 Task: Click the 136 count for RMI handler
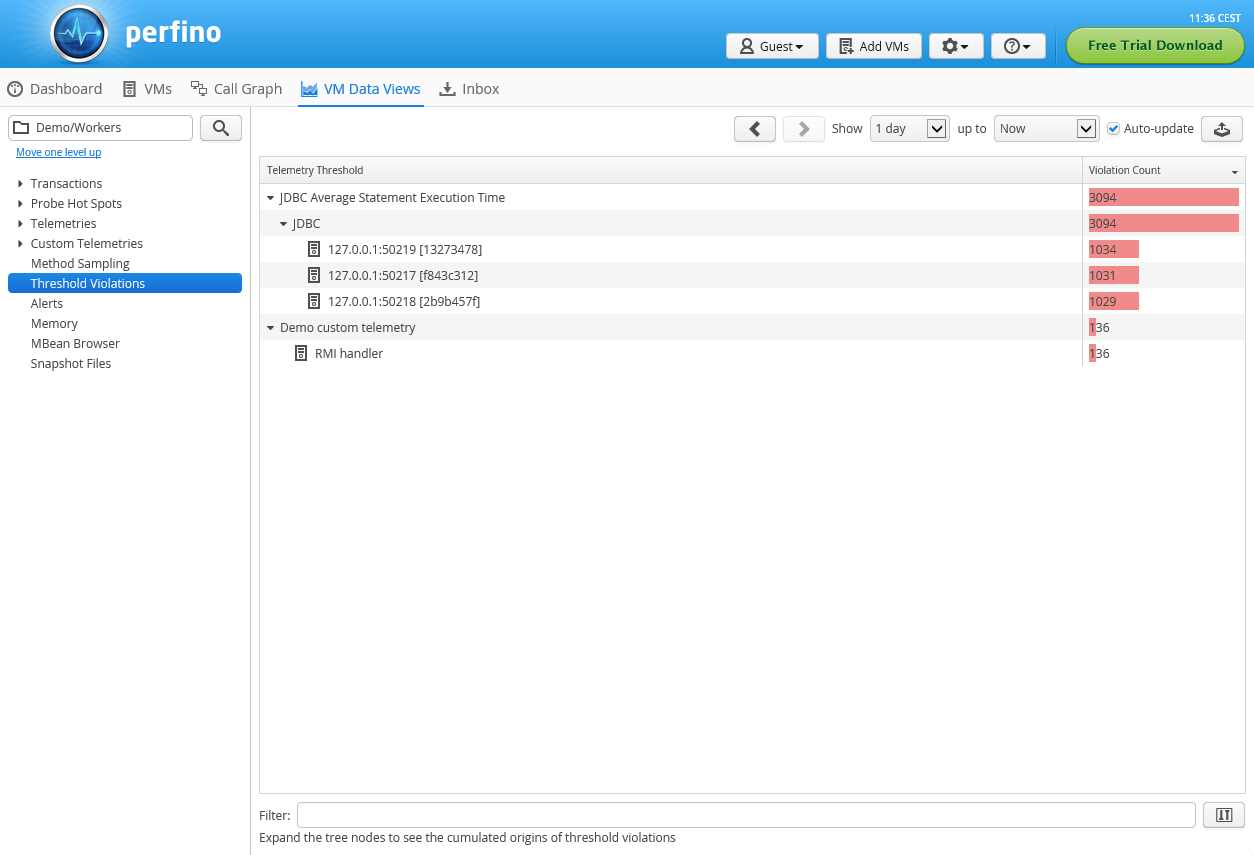point(1099,353)
